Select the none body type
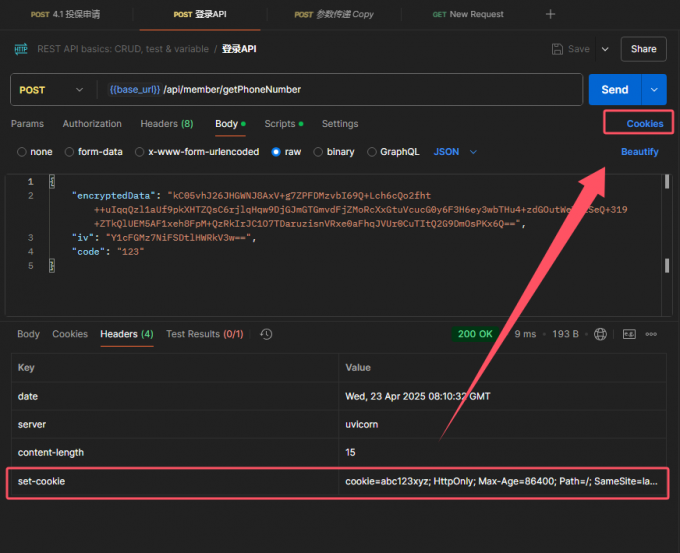This screenshot has width=680, height=553. tap(22, 152)
